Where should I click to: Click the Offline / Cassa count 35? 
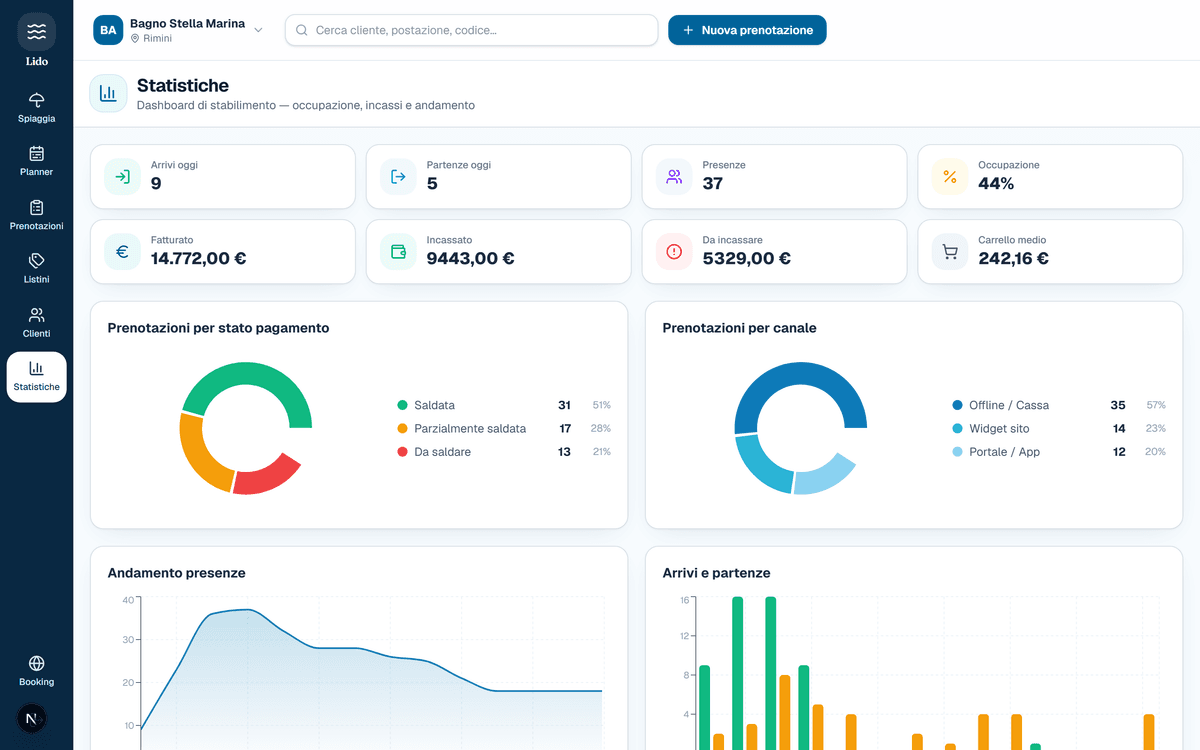tap(1118, 405)
